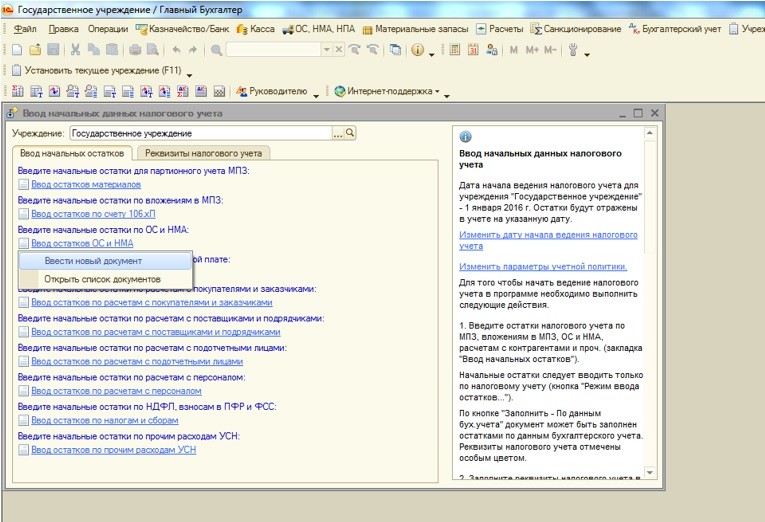Switch to Реквизиты налогового учета tab

[x=203, y=153]
